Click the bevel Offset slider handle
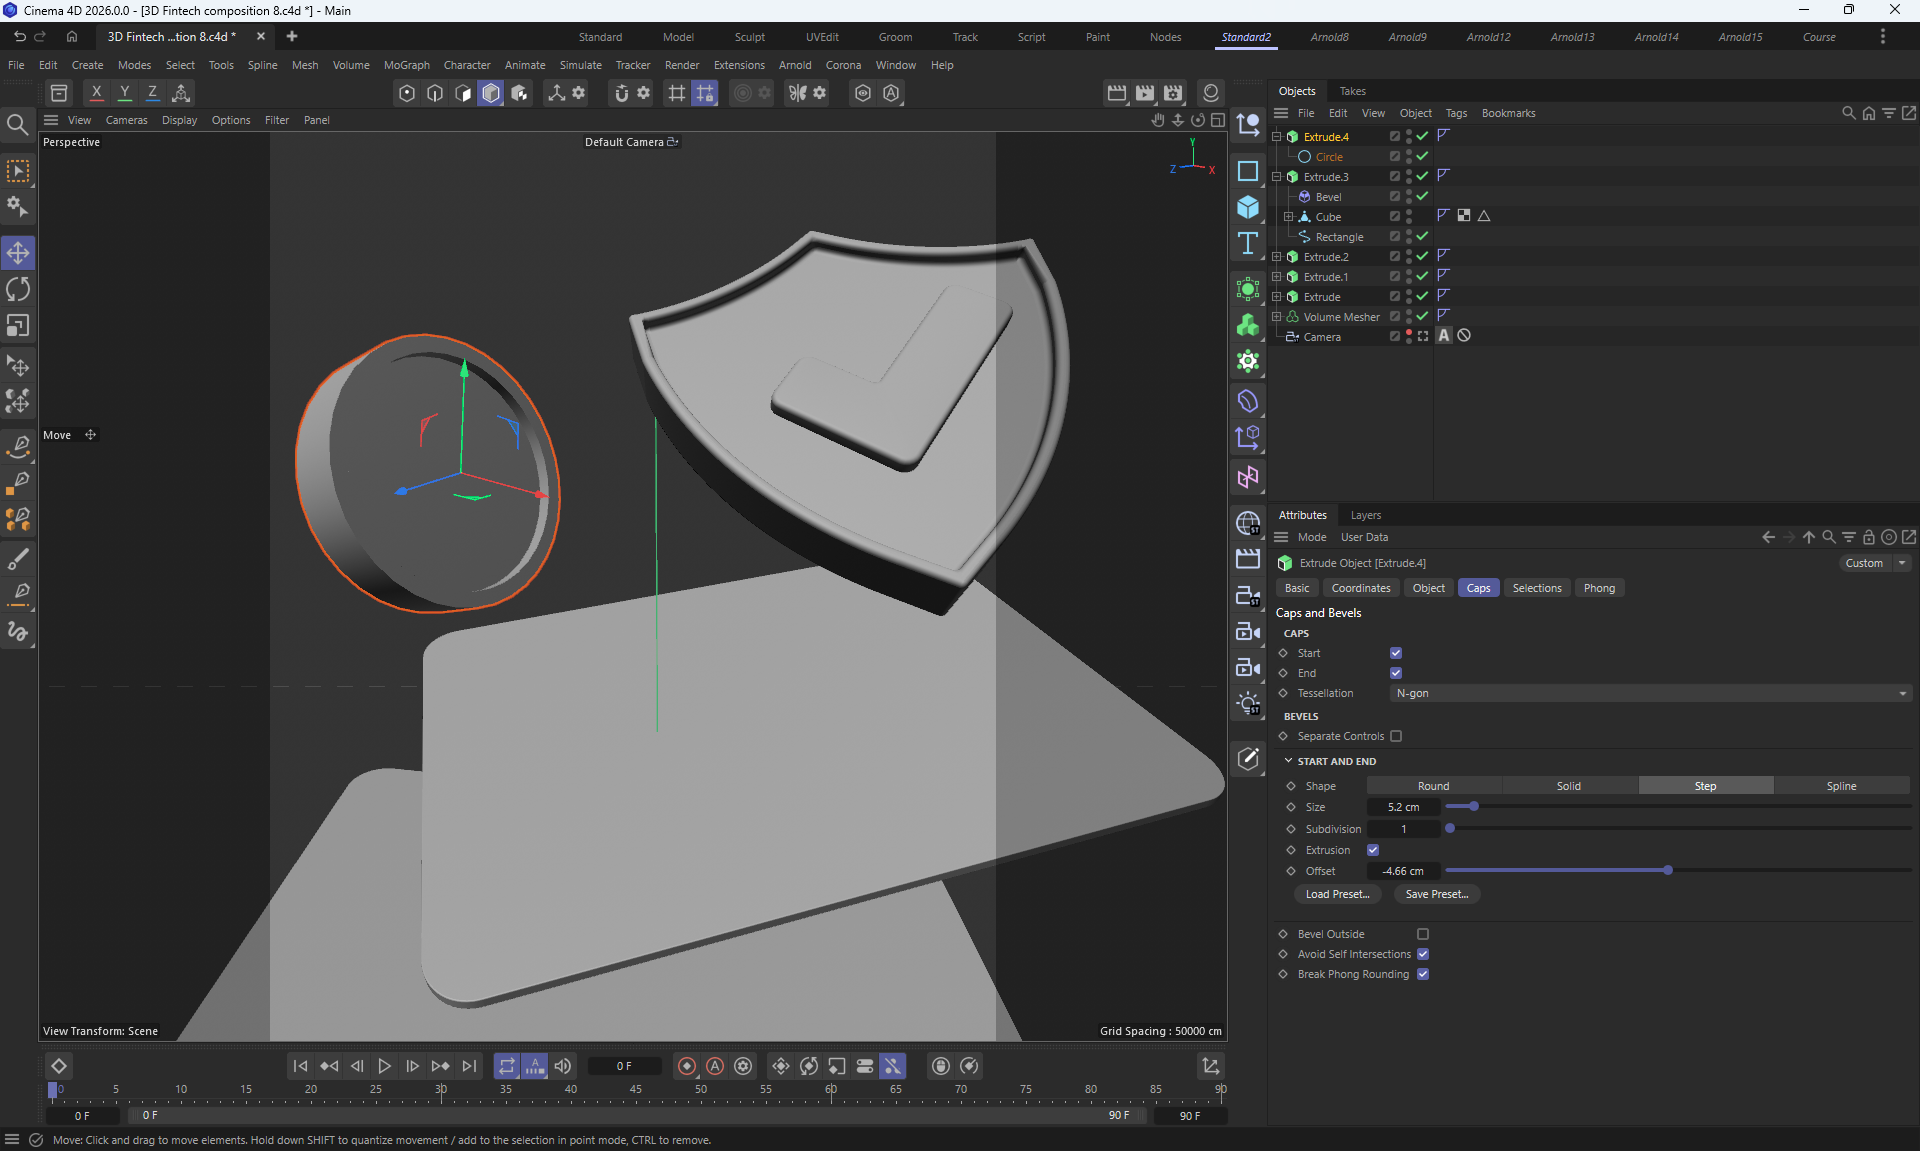This screenshot has width=1920, height=1151. 1667,871
